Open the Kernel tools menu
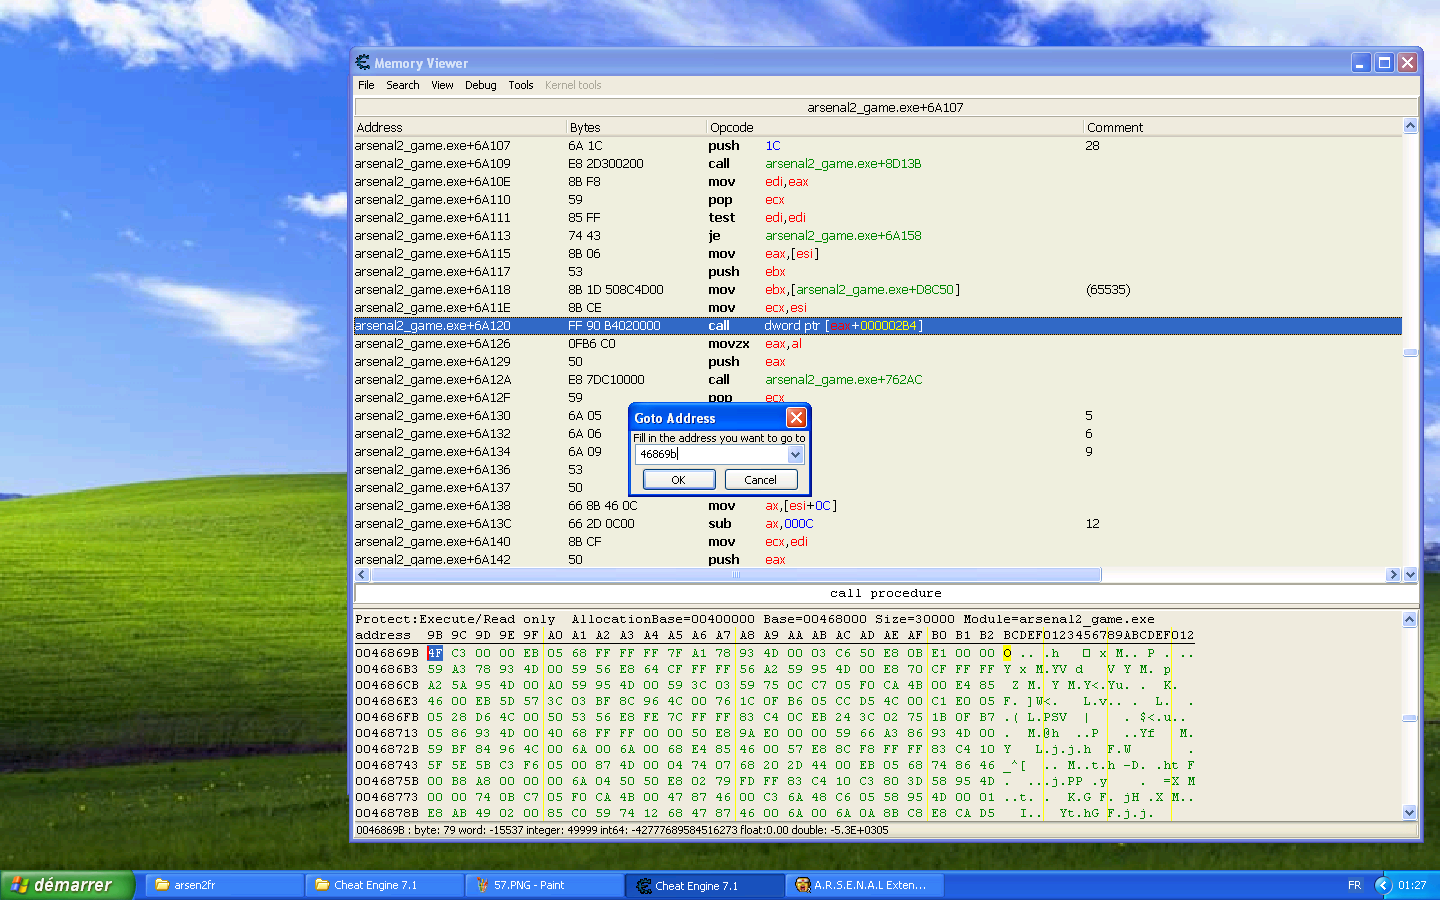This screenshot has height=900, width=1440. [573, 85]
